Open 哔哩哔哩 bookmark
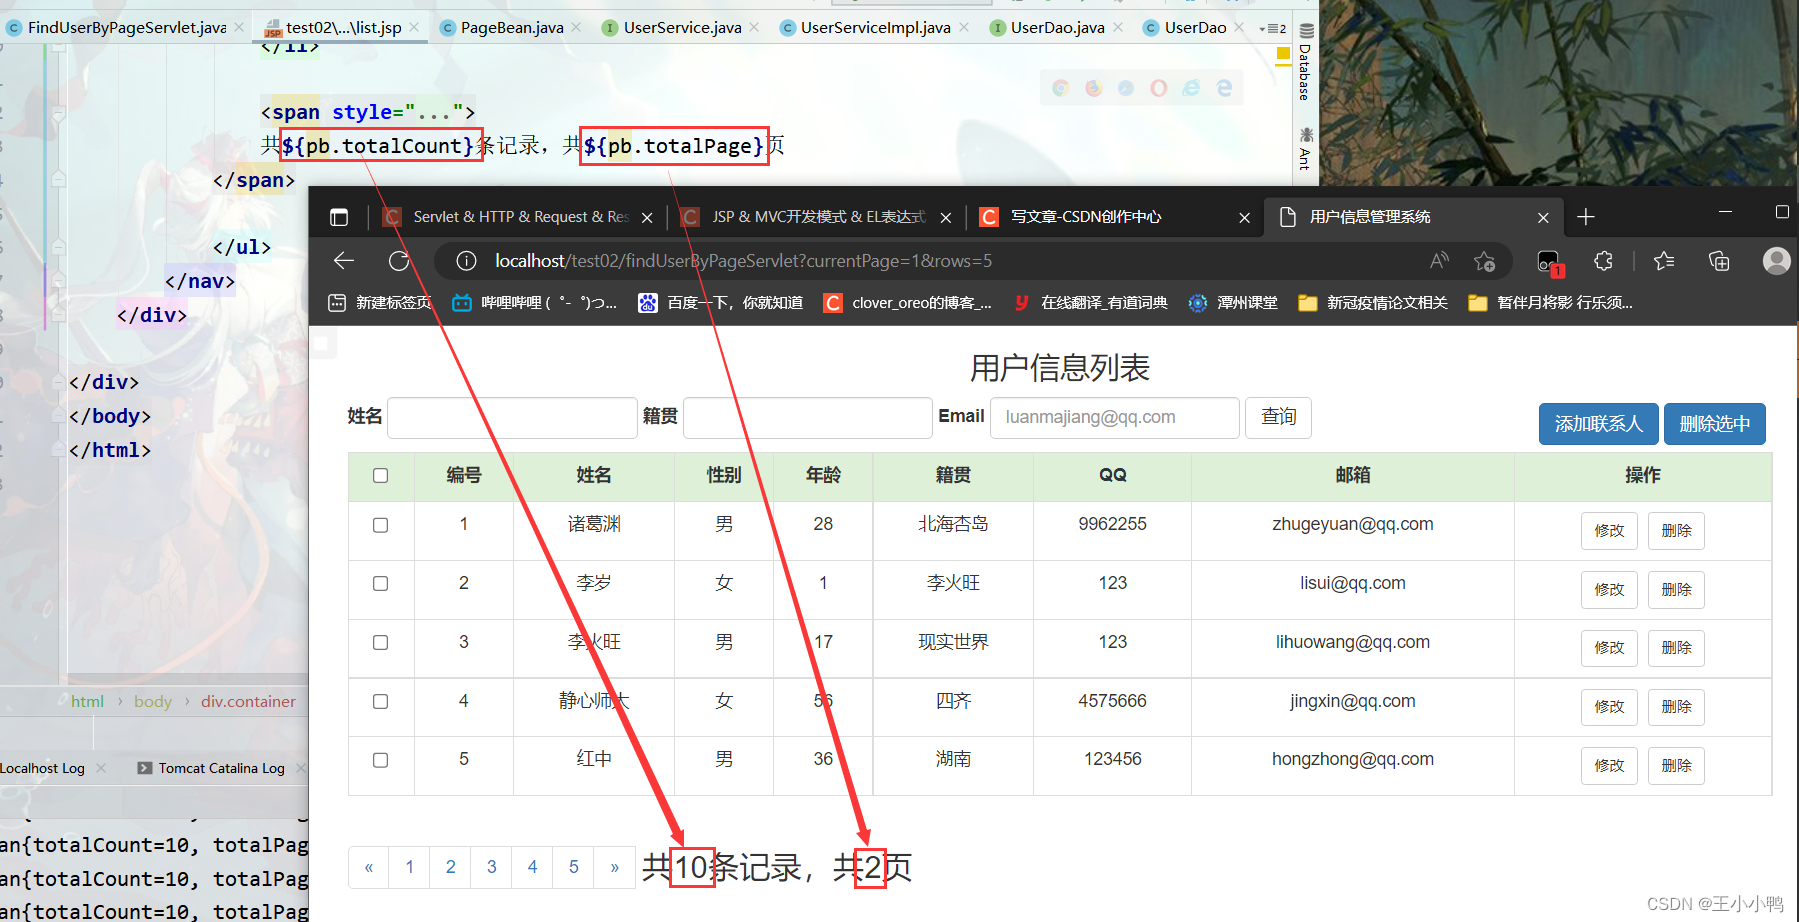The width and height of the screenshot is (1799, 922). click(x=534, y=303)
